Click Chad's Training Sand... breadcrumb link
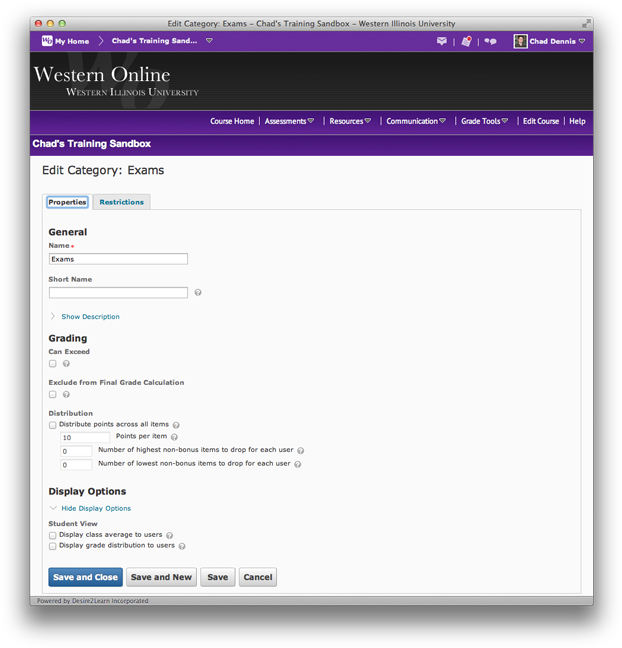Viewport: 622px width, 648px height. [x=154, y=40]
